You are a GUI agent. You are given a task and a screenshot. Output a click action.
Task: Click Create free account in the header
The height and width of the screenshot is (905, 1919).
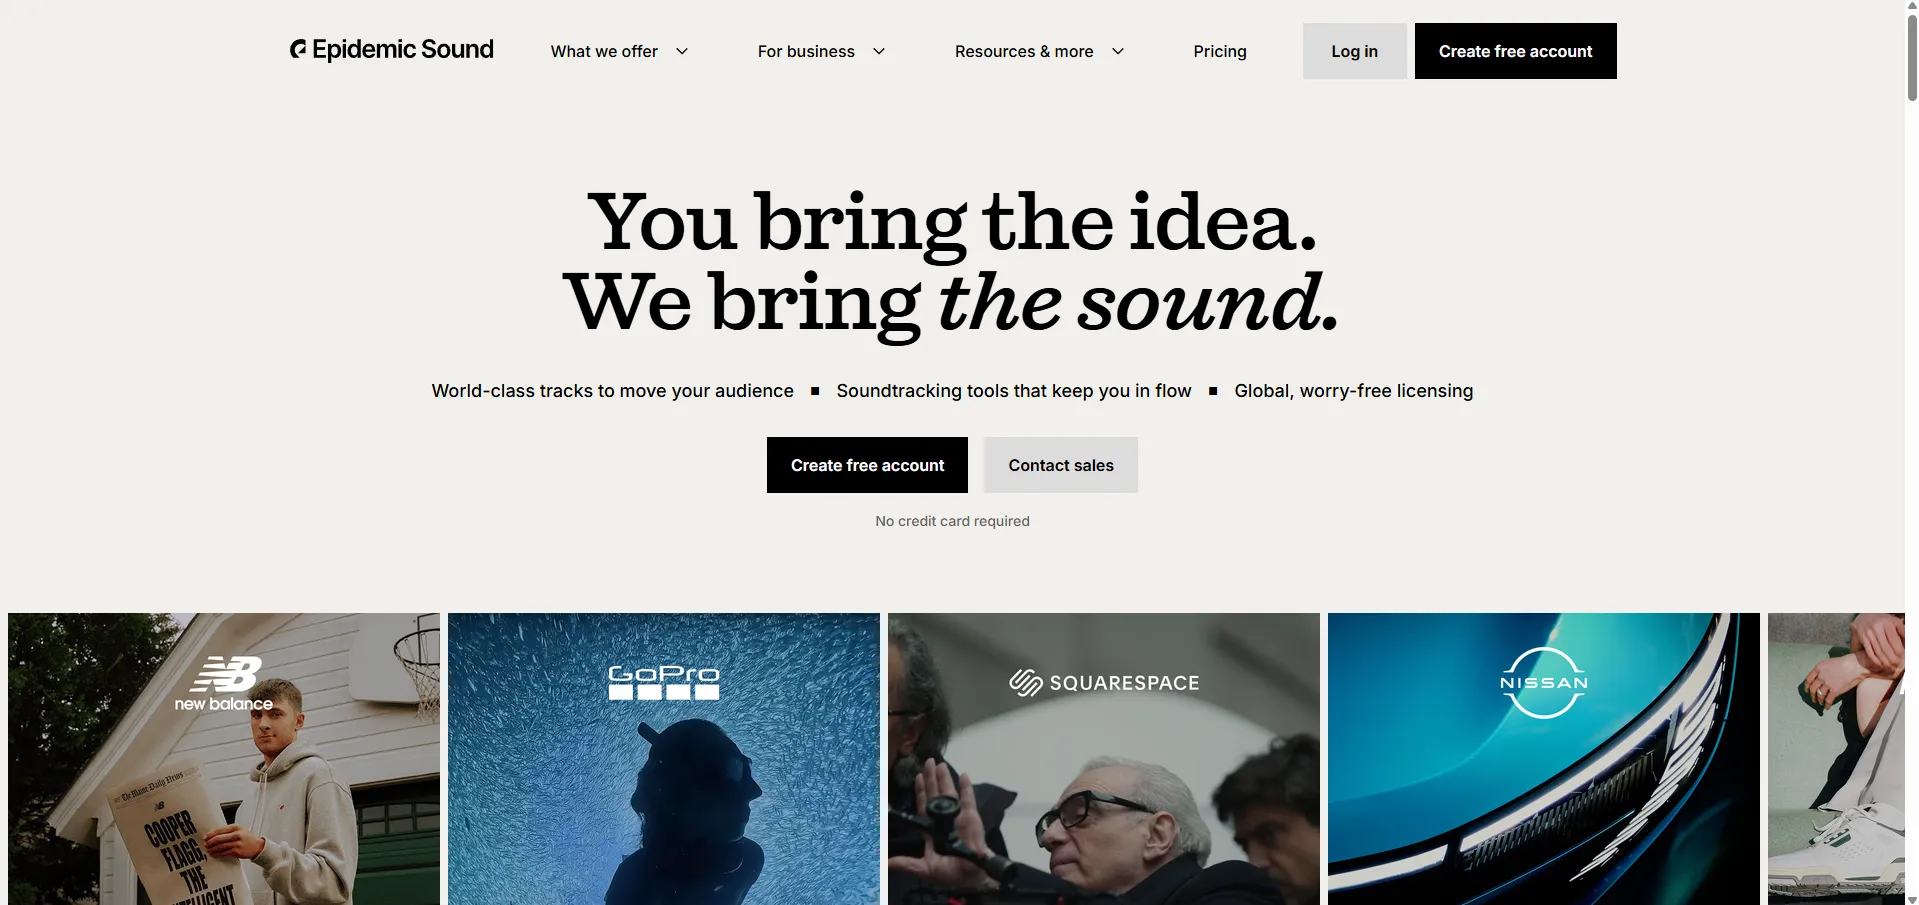point(1516,51)
